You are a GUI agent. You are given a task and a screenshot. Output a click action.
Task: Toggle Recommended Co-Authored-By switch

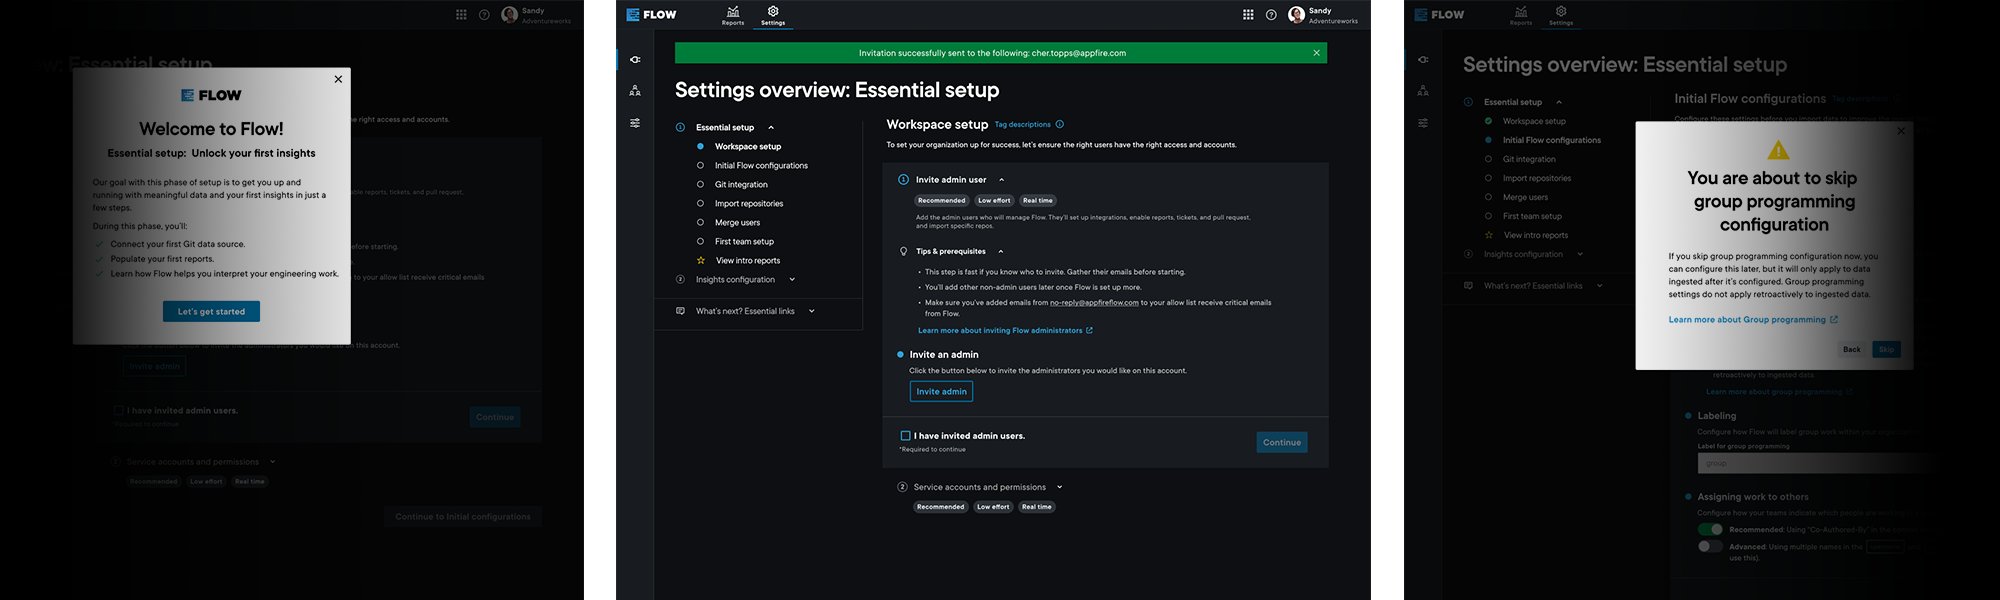click(1710, 530)
